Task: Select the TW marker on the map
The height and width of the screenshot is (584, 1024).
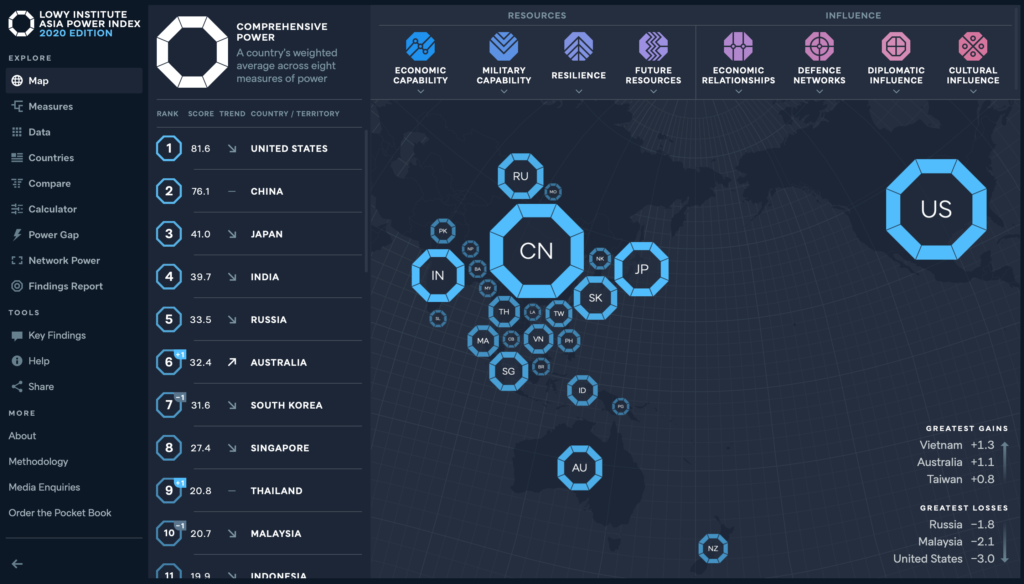Action: (558, 314)
